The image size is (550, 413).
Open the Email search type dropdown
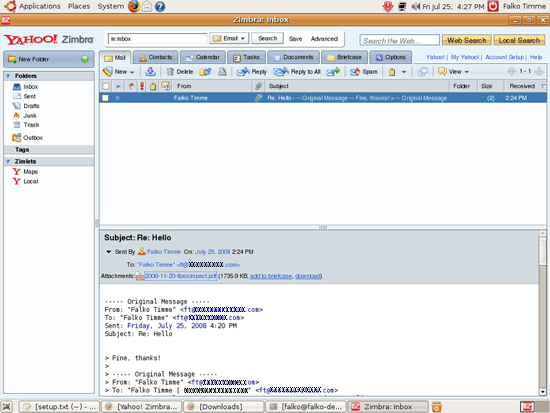229,38
